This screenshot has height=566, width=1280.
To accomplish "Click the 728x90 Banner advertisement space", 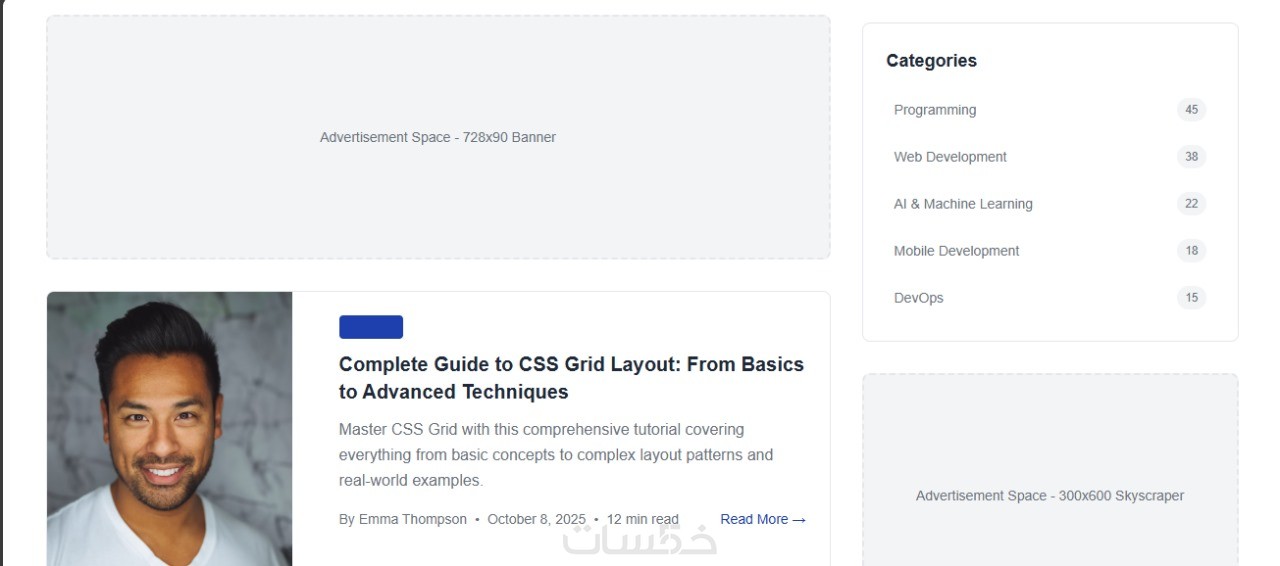I will click(x=438, y=137).
